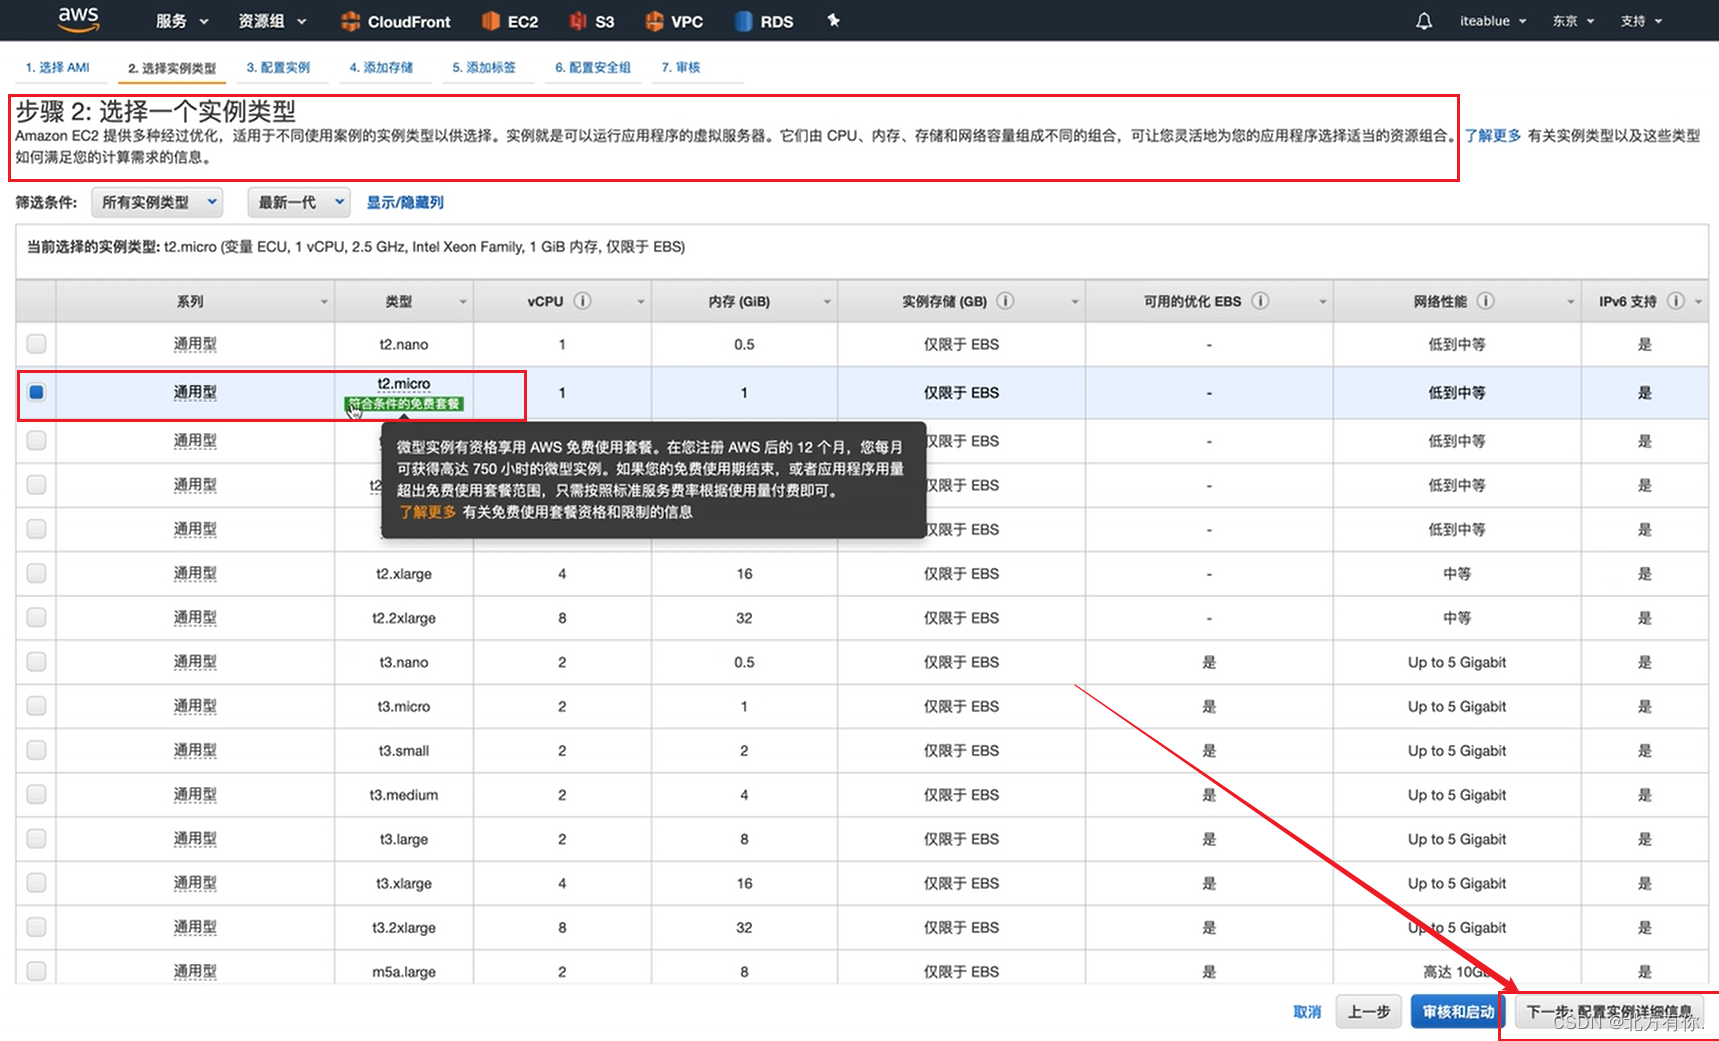Select the t2.xlarge instance checkbox

[36, 573]
